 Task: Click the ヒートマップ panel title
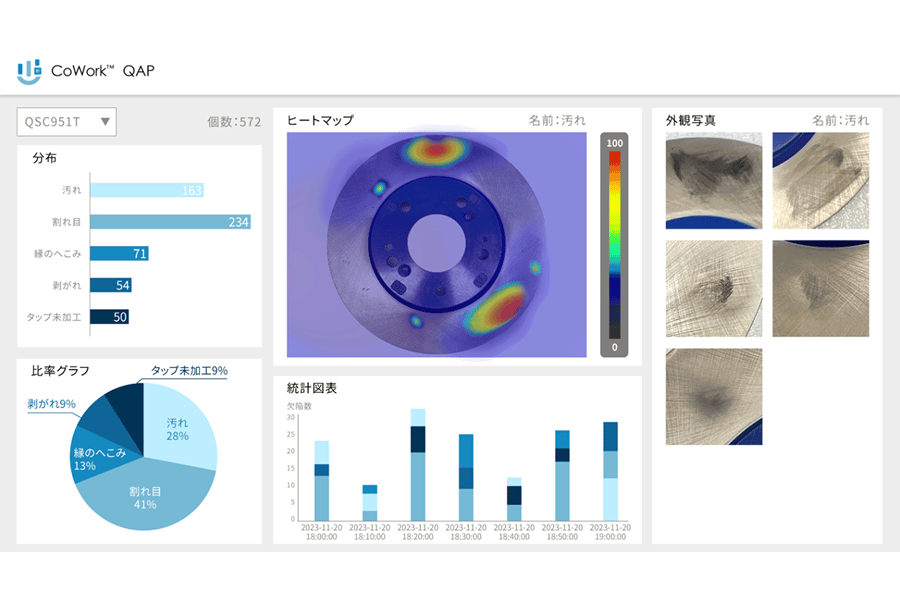click(x=320, y=120)
